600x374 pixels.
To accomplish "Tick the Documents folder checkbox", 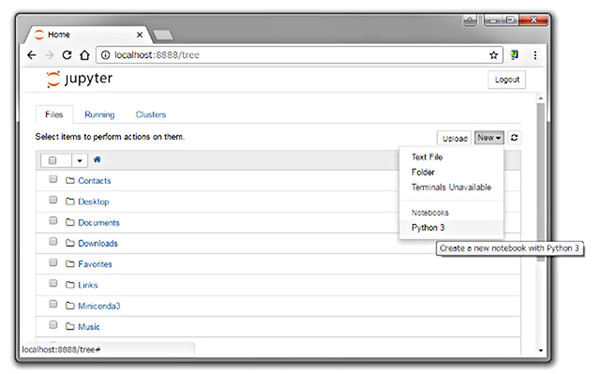I will [x=53, y=221].
